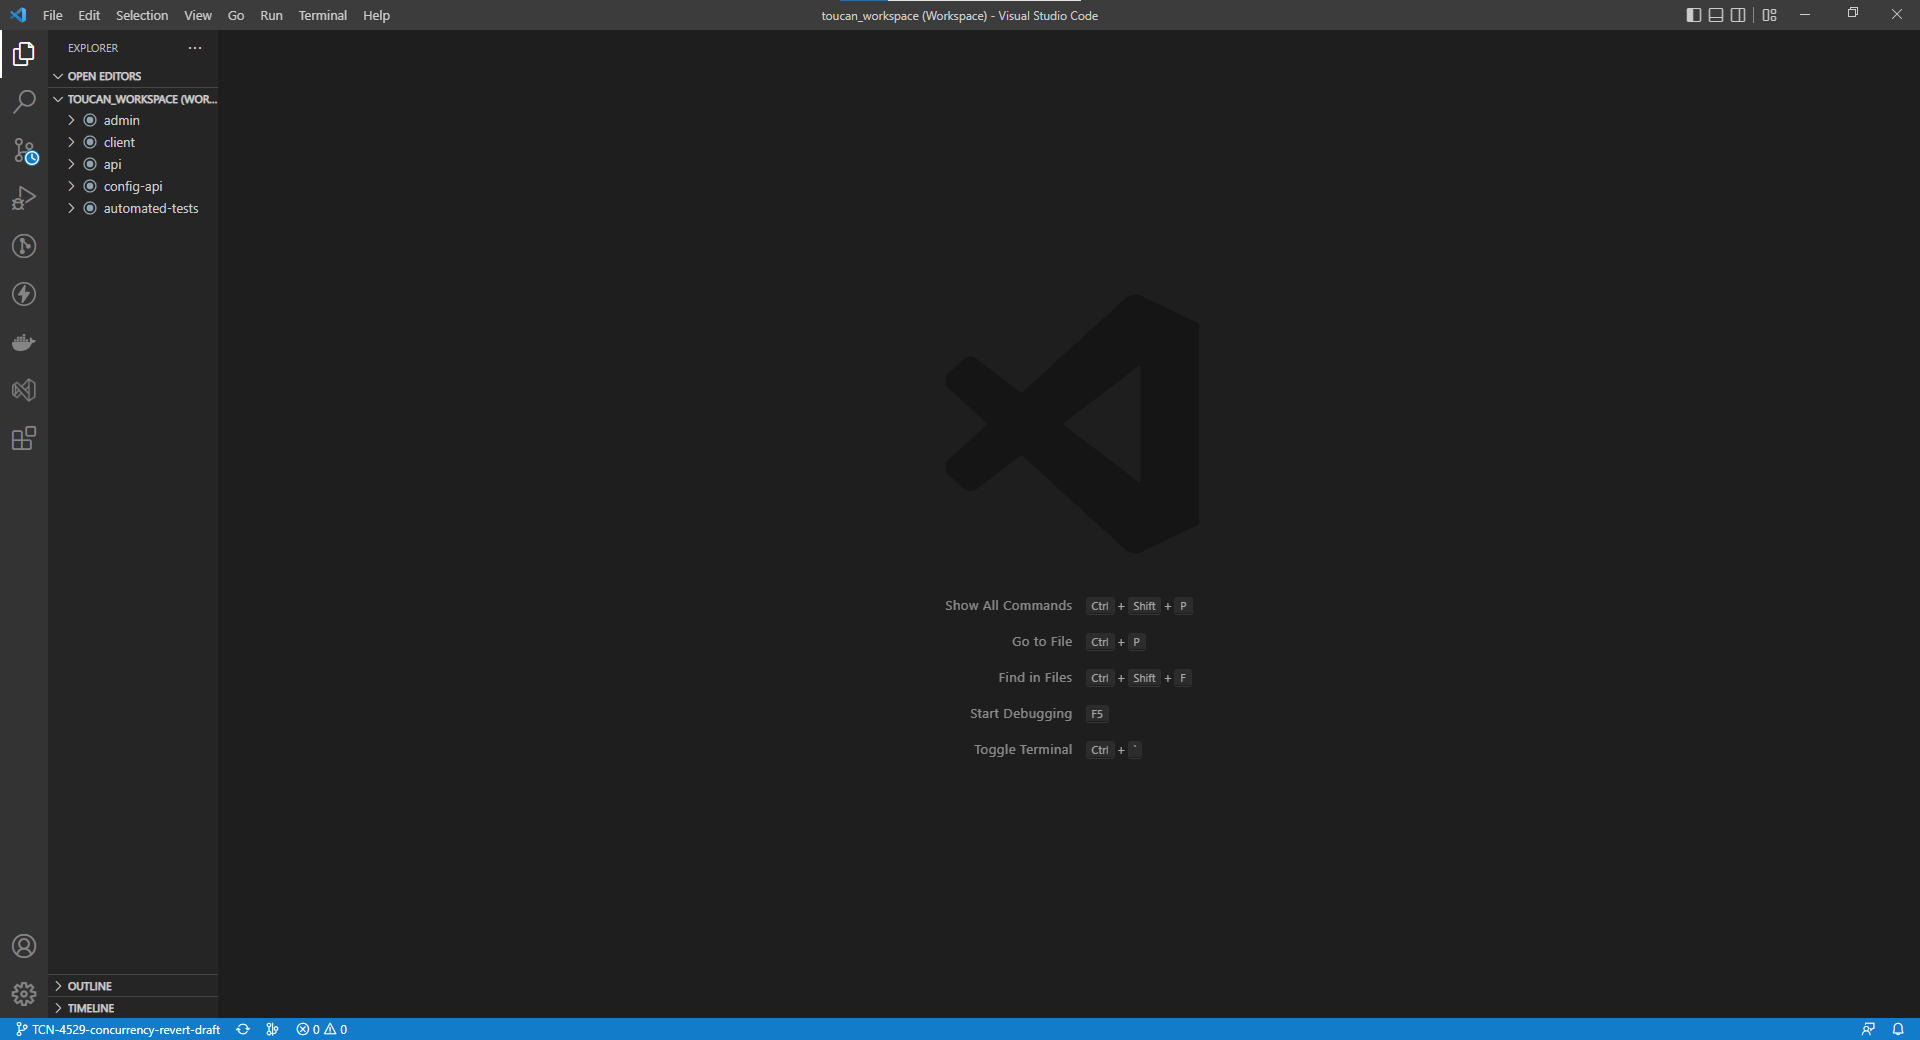Expand the config-api folder
Viewport: 1920px width, 1040px height.
133,186
